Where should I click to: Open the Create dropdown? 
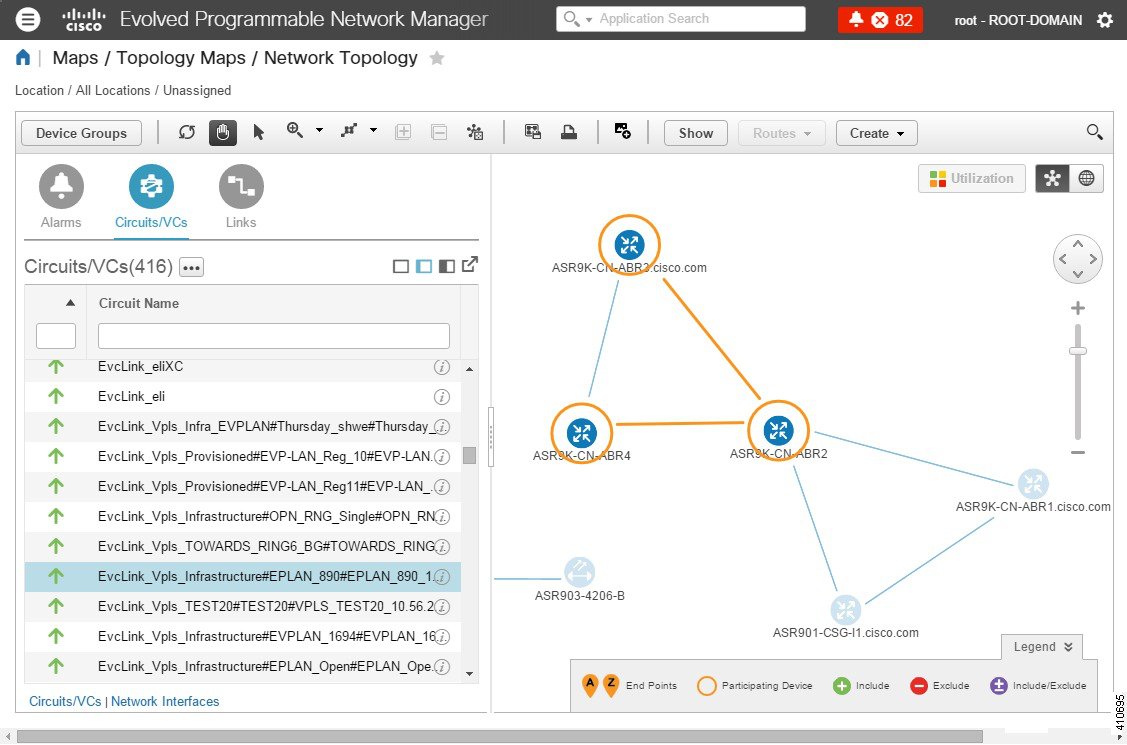click(876, 132)
